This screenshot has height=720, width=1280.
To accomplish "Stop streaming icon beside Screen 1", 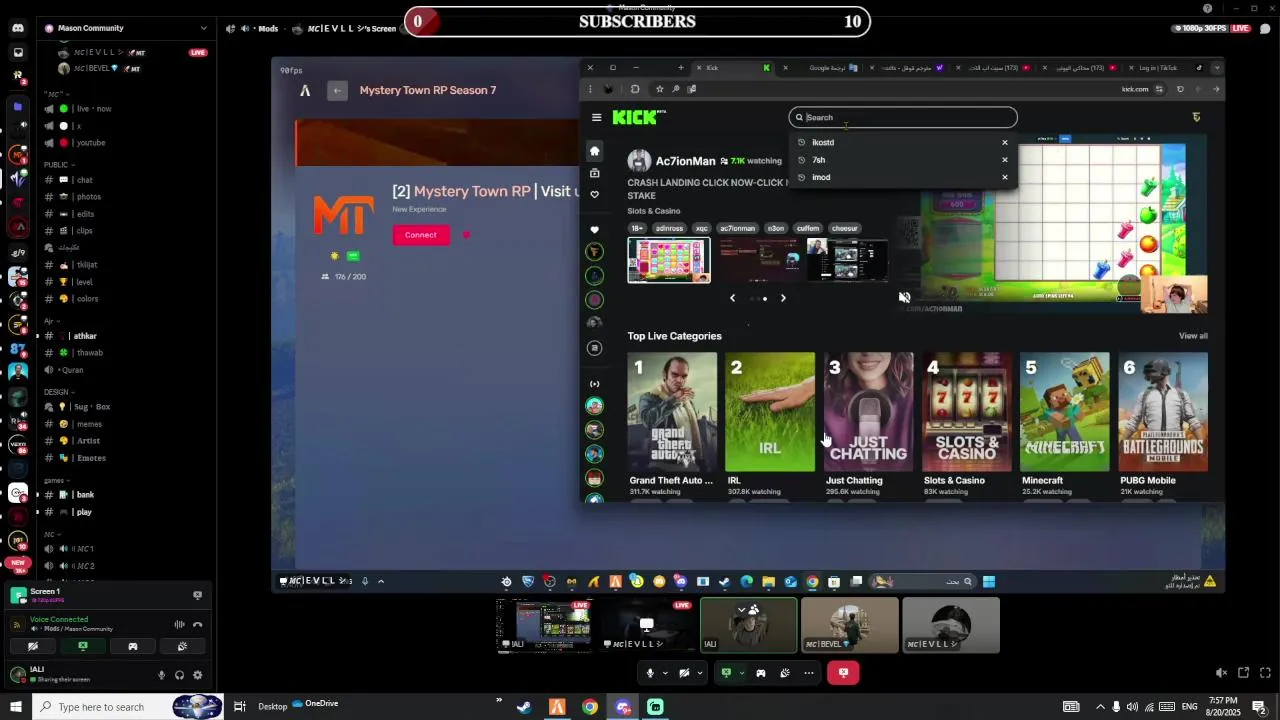I will (197, 595).
